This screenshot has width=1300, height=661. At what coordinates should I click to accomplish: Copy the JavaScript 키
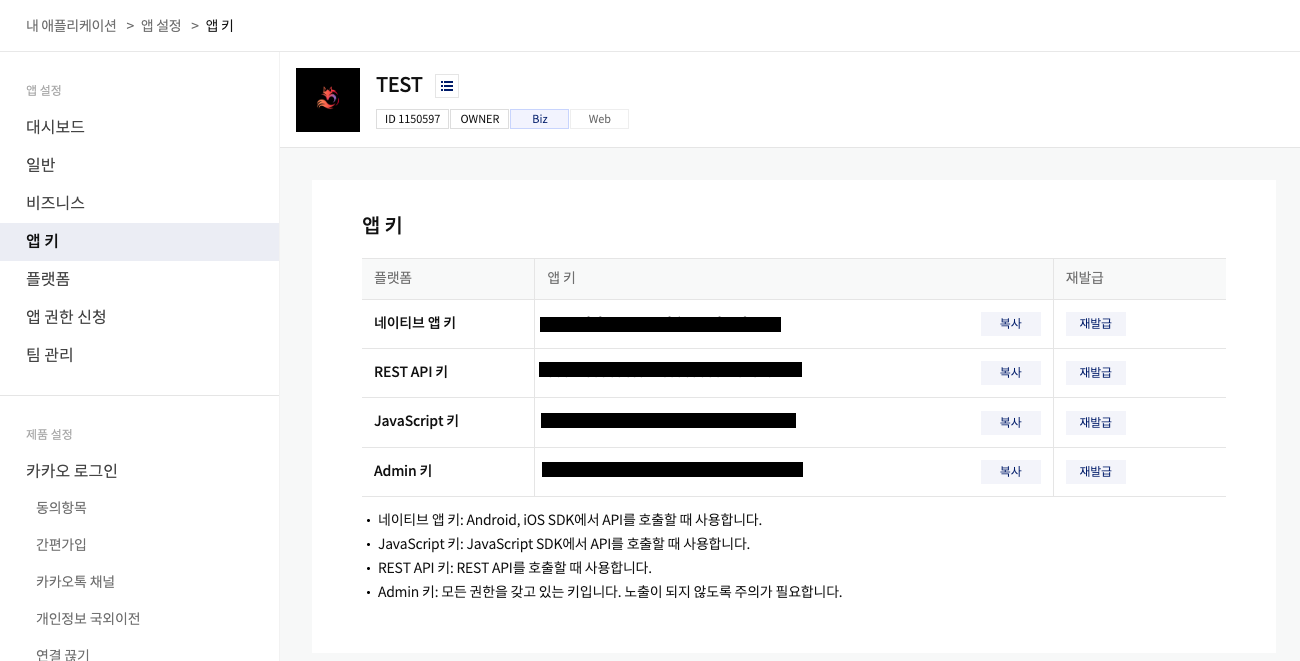click(x=1011, y=423)
